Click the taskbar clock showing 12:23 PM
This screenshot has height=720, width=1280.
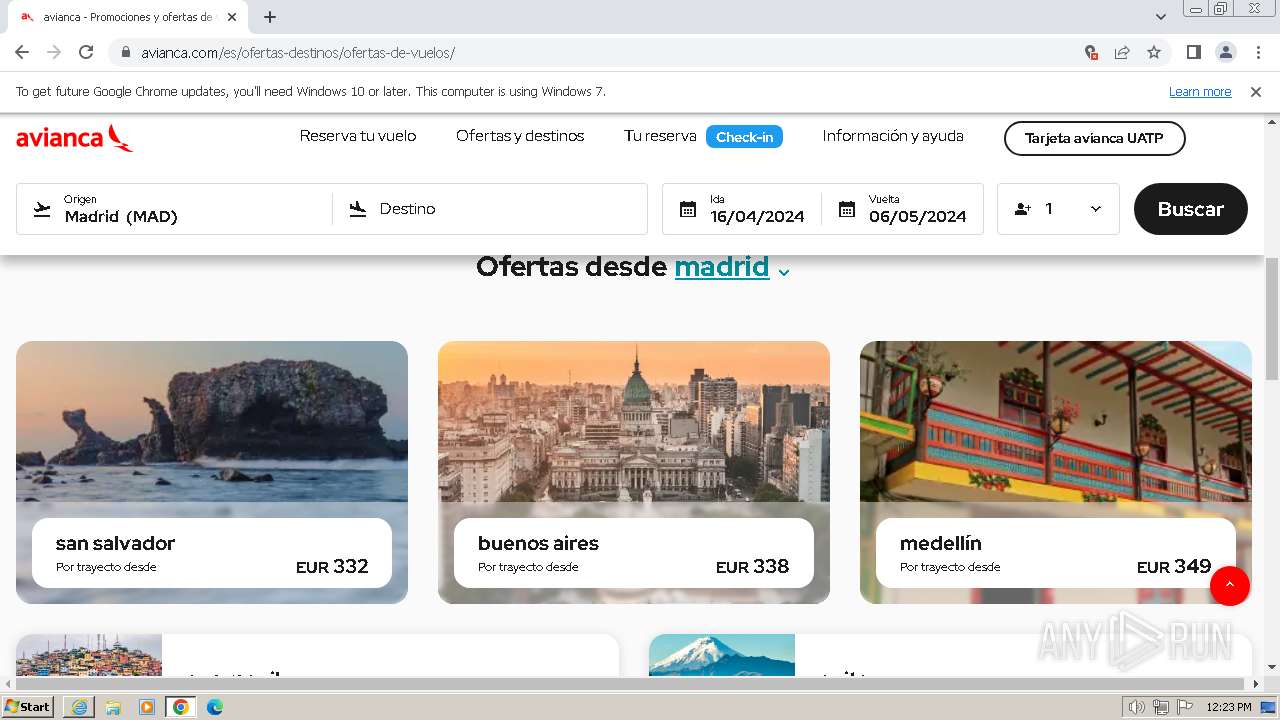1229,707
